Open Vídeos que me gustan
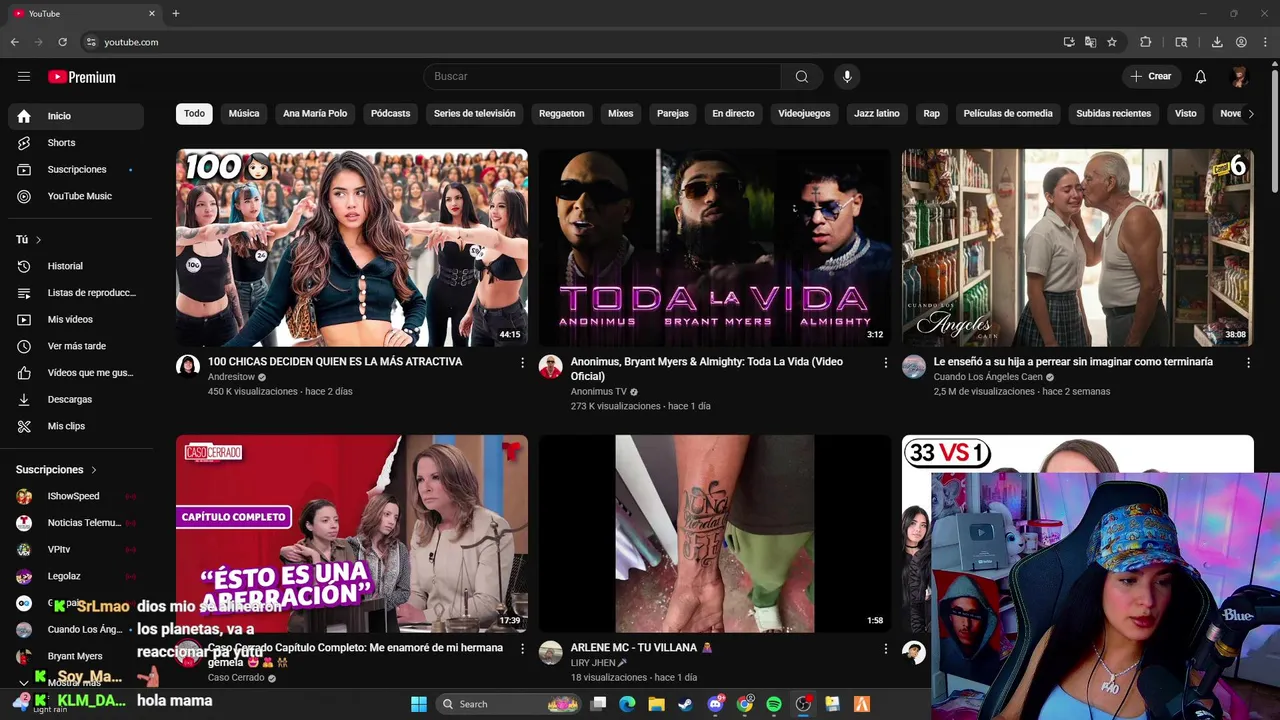1280x720 pixels. (x=76, y=373)
